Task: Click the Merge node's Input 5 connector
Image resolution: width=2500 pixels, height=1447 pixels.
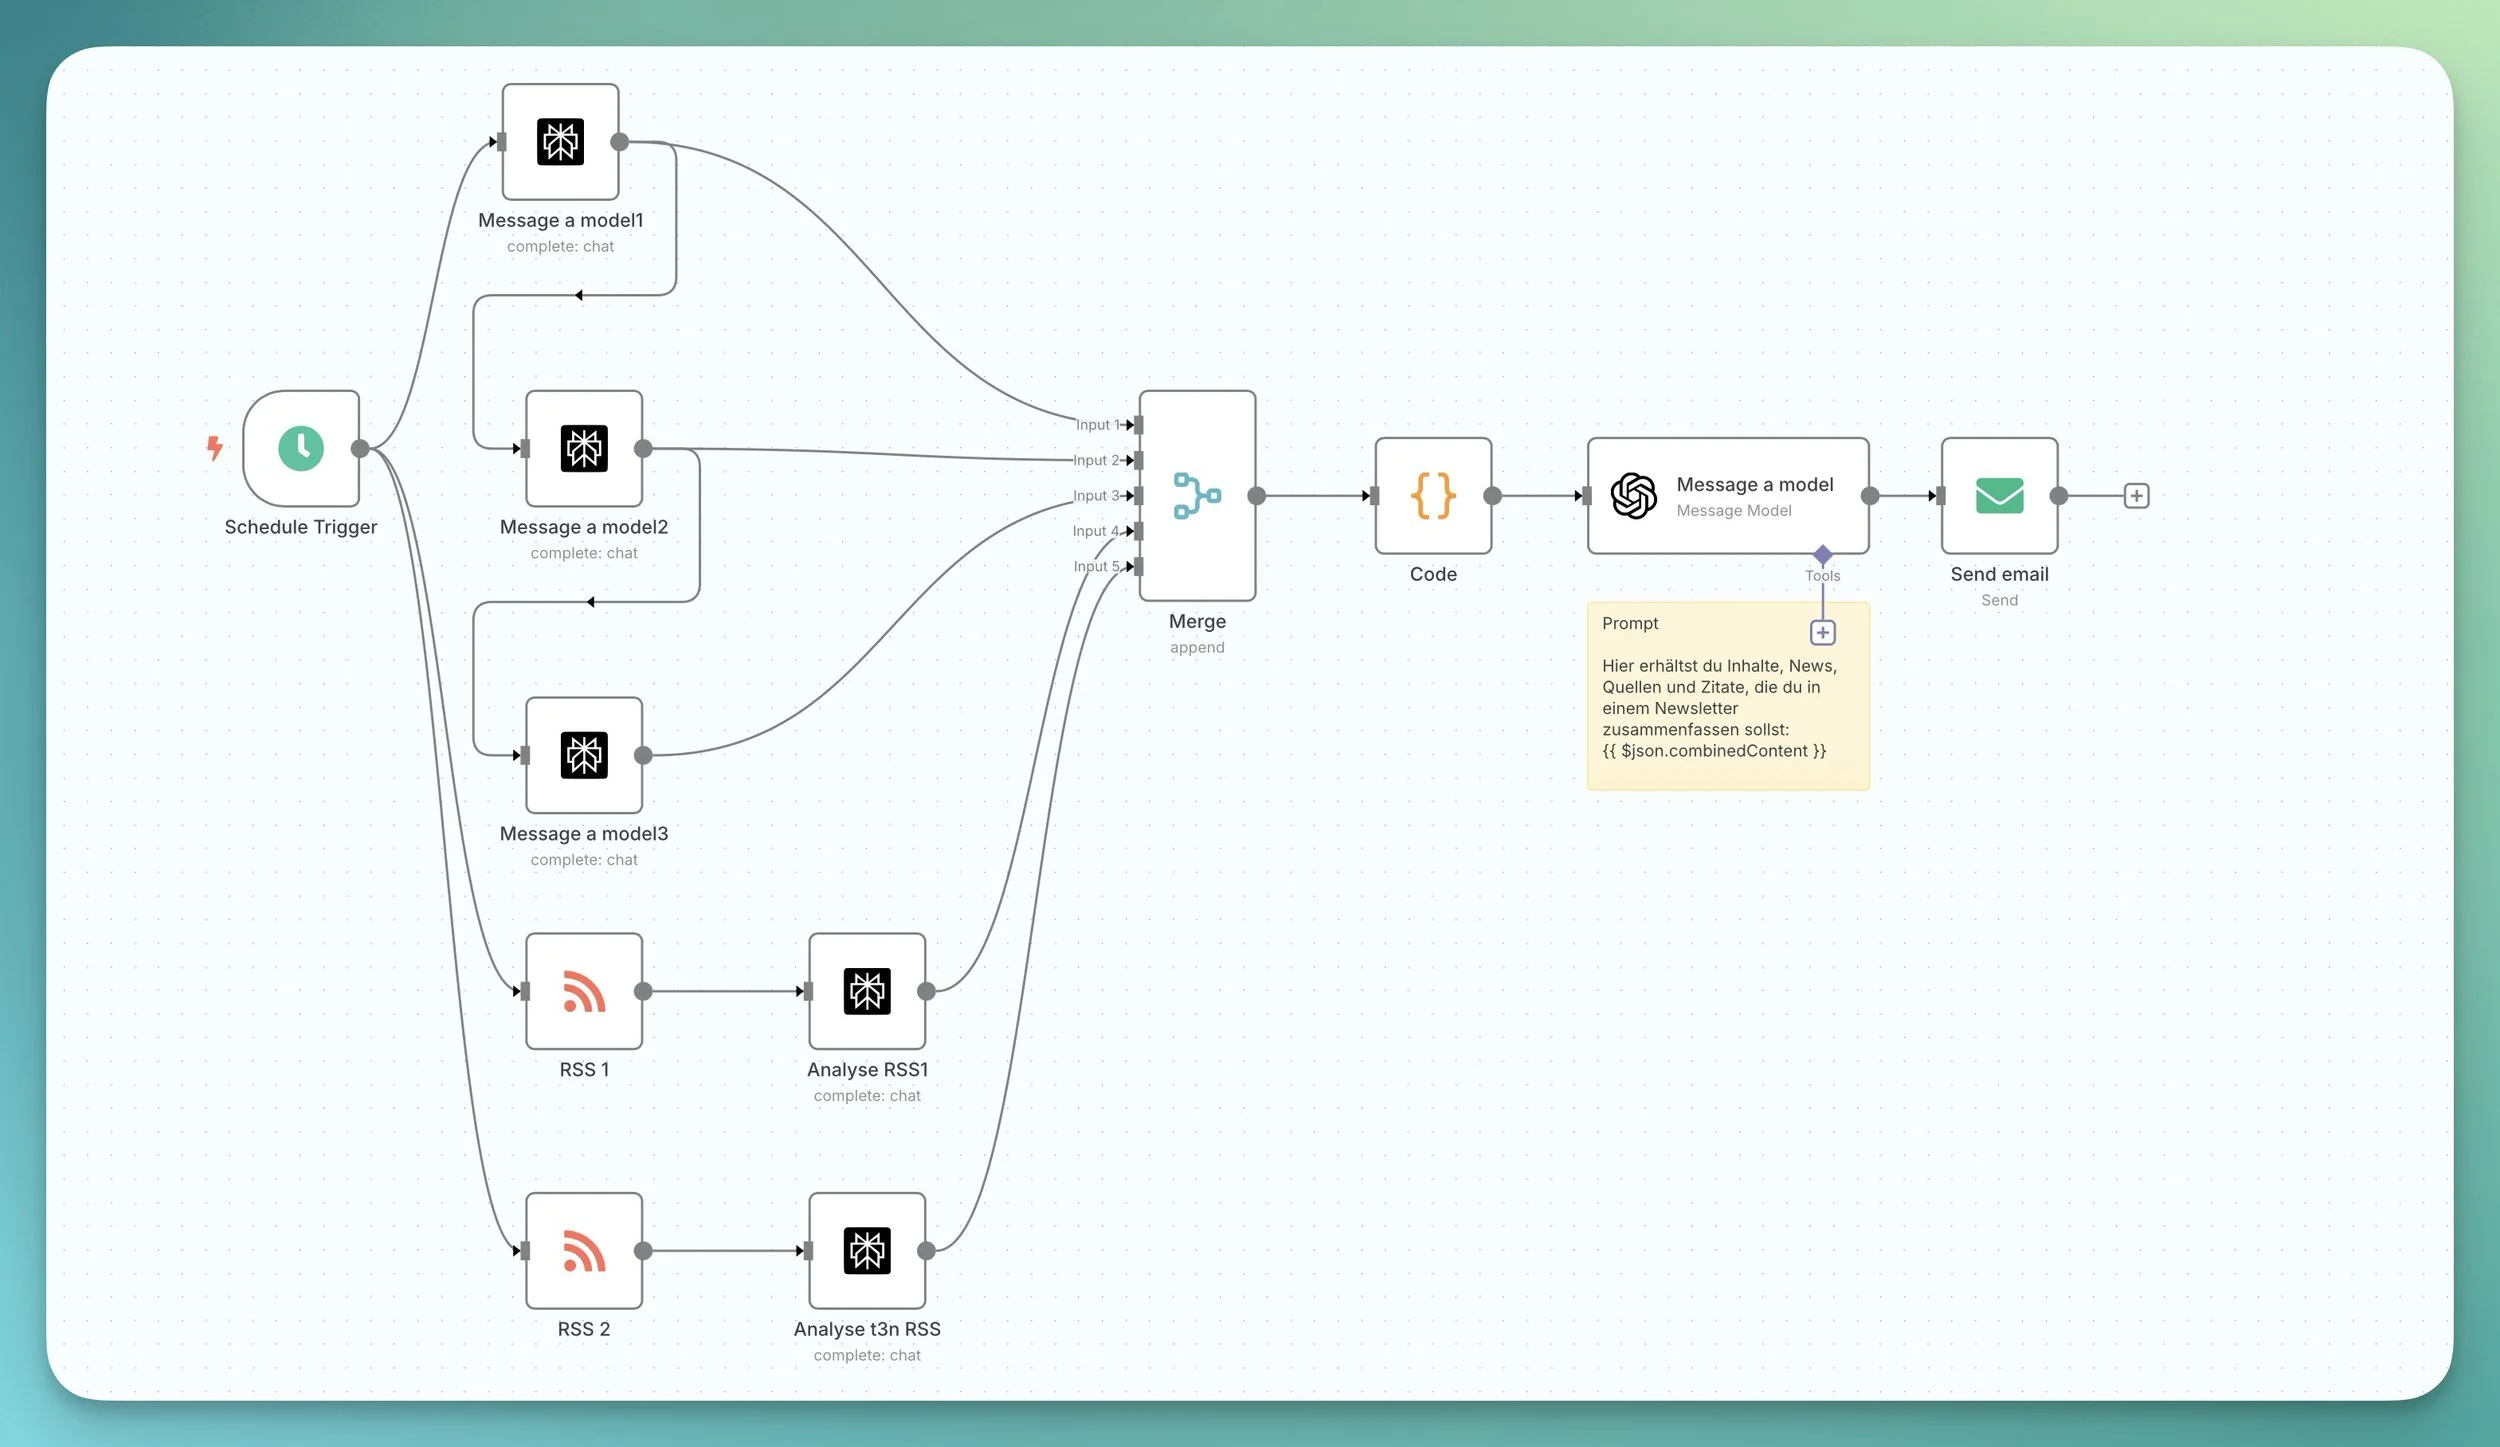Action: pos(1138,566)
